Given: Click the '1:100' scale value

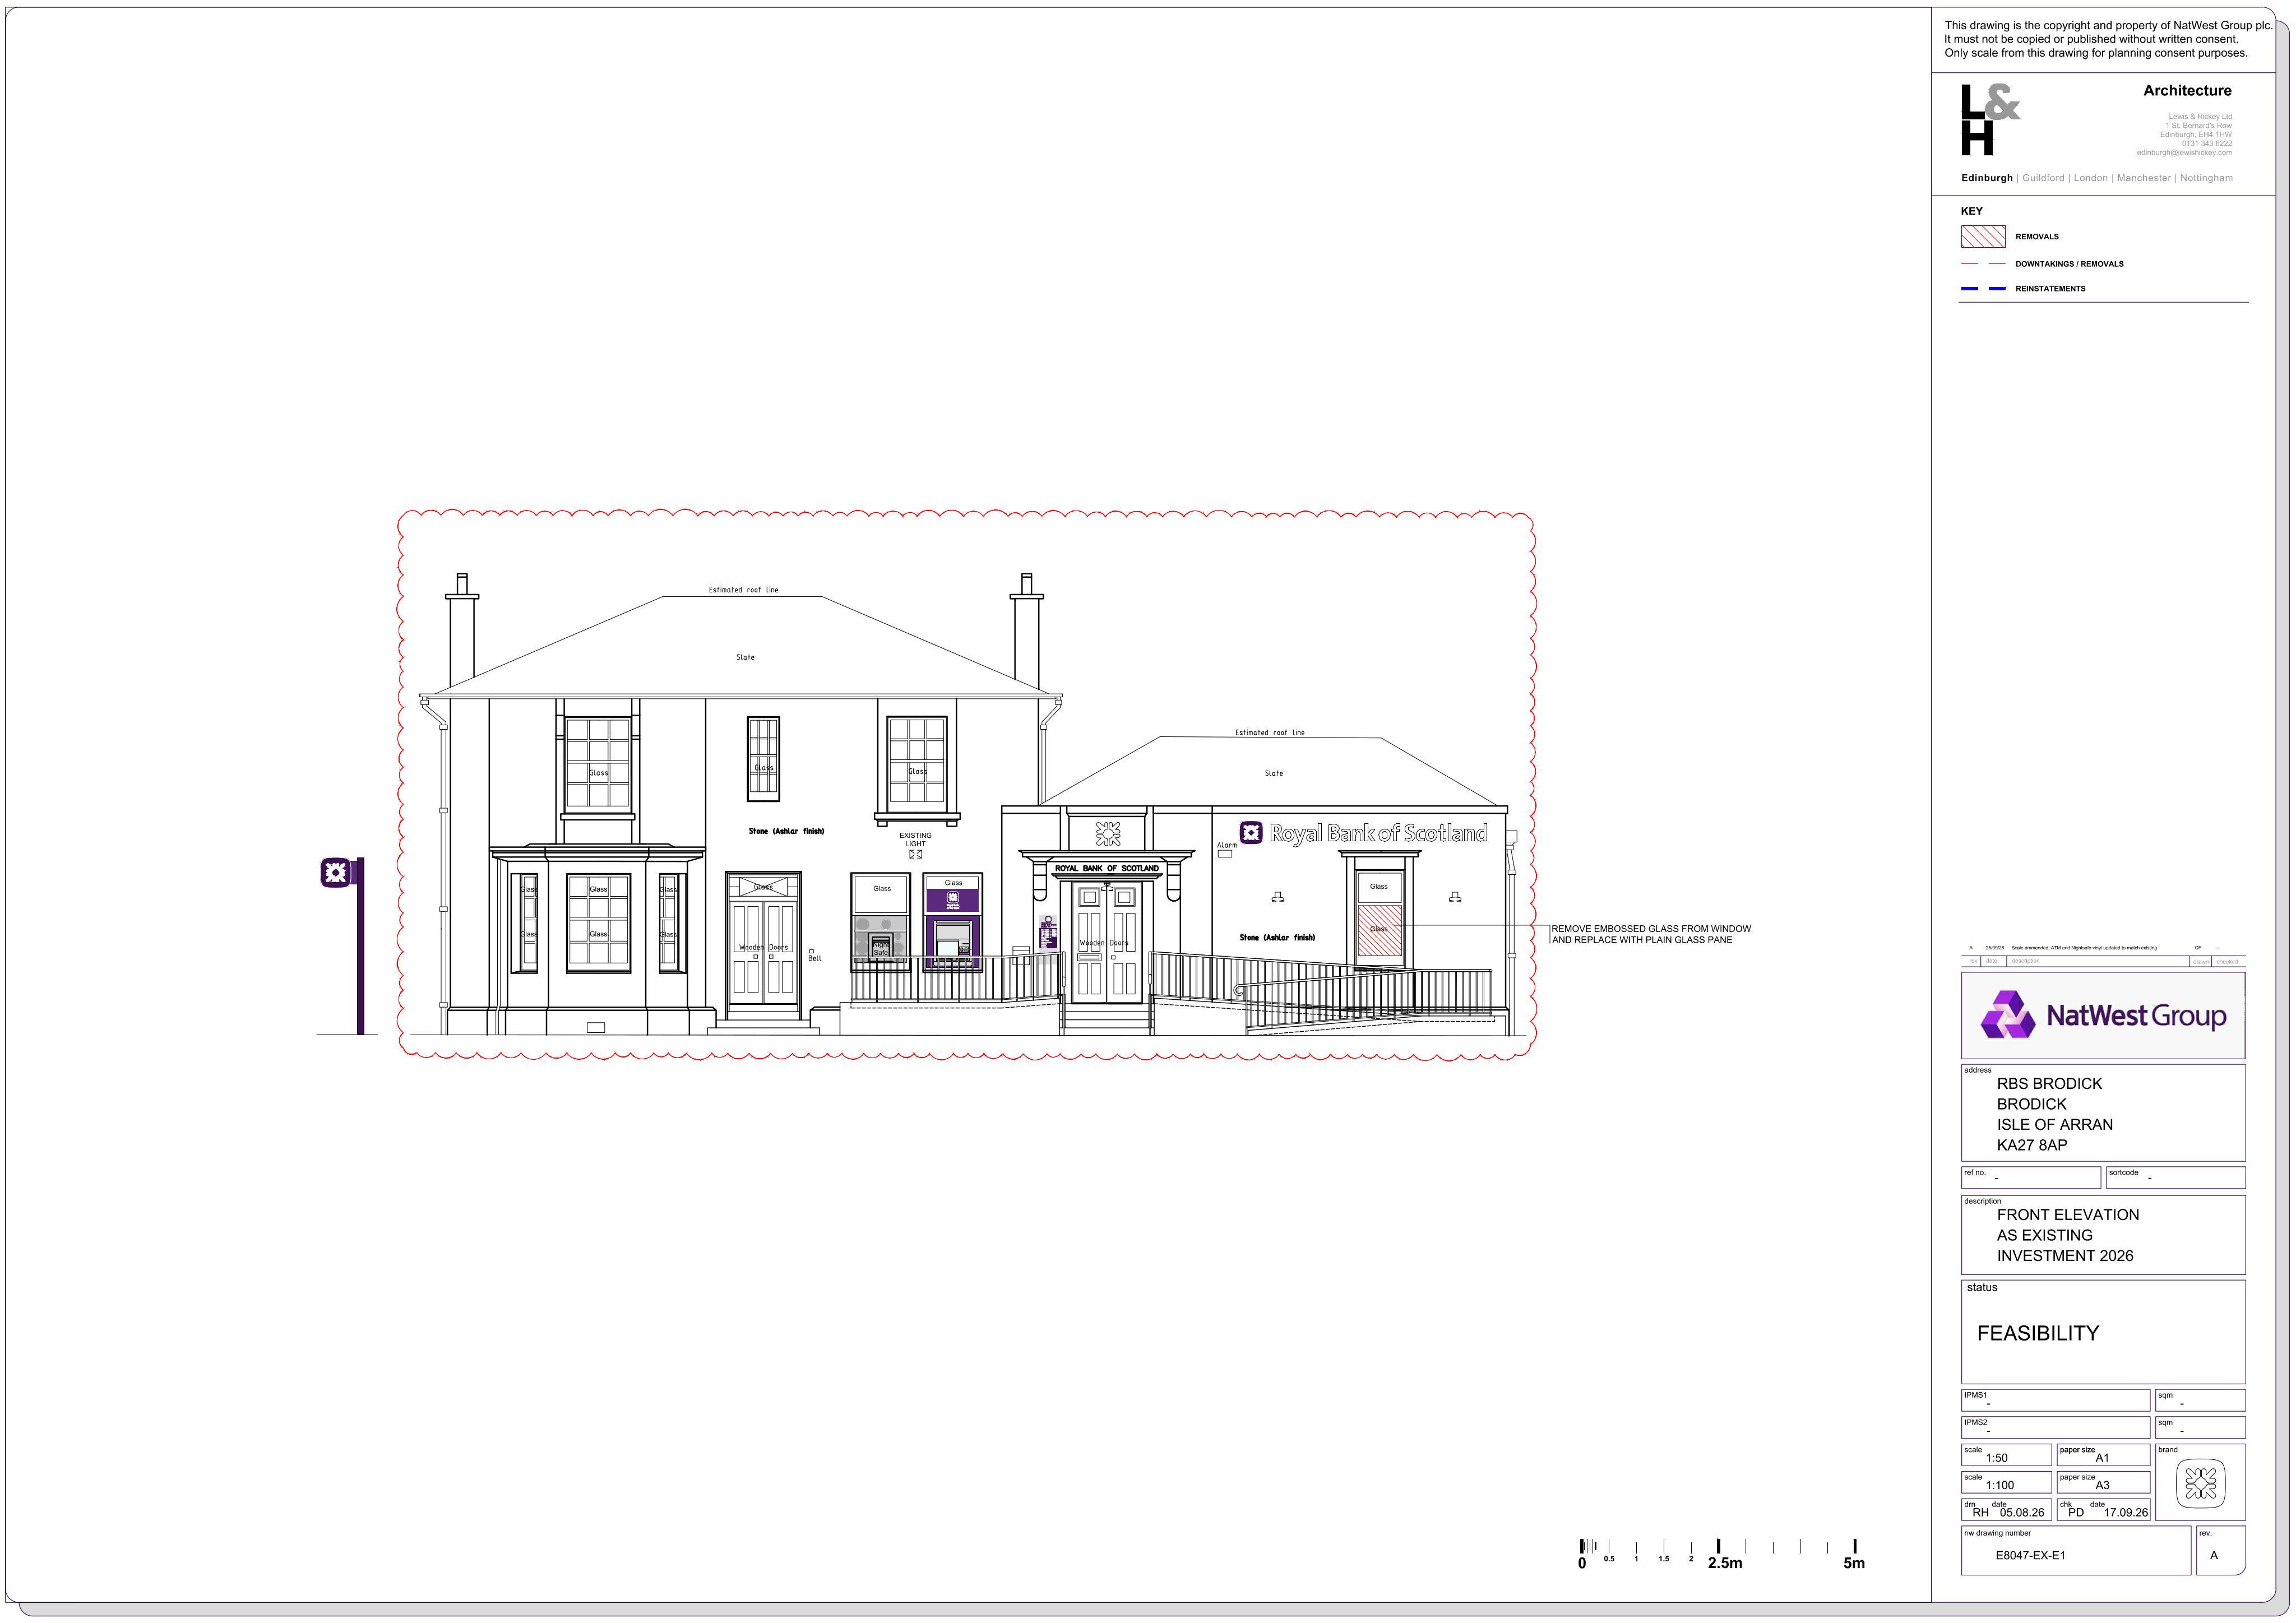Looking at the screenshot, I should pos(2000,1485).
